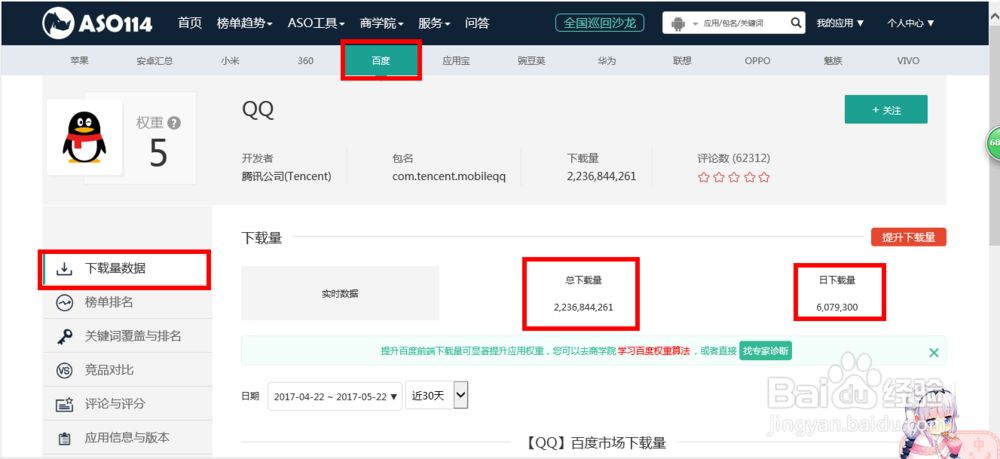Open 下载量数据 in the sidebar

coord(125,269)
